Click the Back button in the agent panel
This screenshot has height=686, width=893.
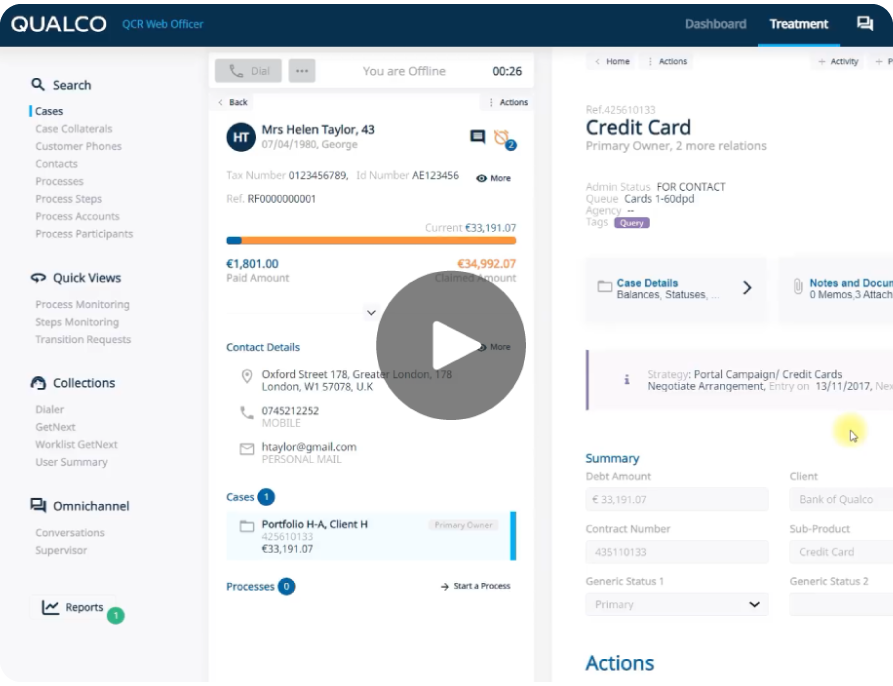232,102
